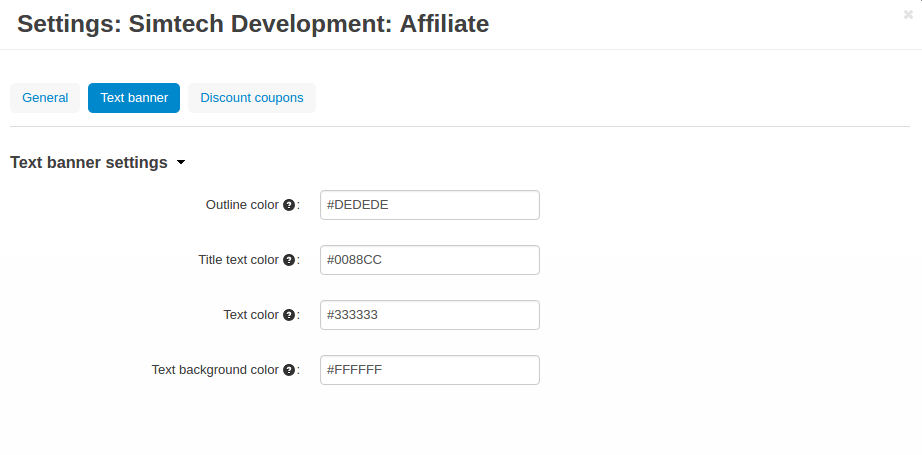The height and width of the screenshot is (455, 922).
Task: Click Text background color question mark icon
Action: [x=289, y=370]
